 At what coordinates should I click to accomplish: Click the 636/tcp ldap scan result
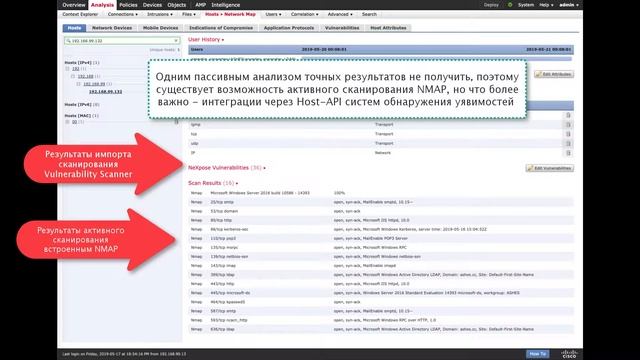tap(222, 329)
